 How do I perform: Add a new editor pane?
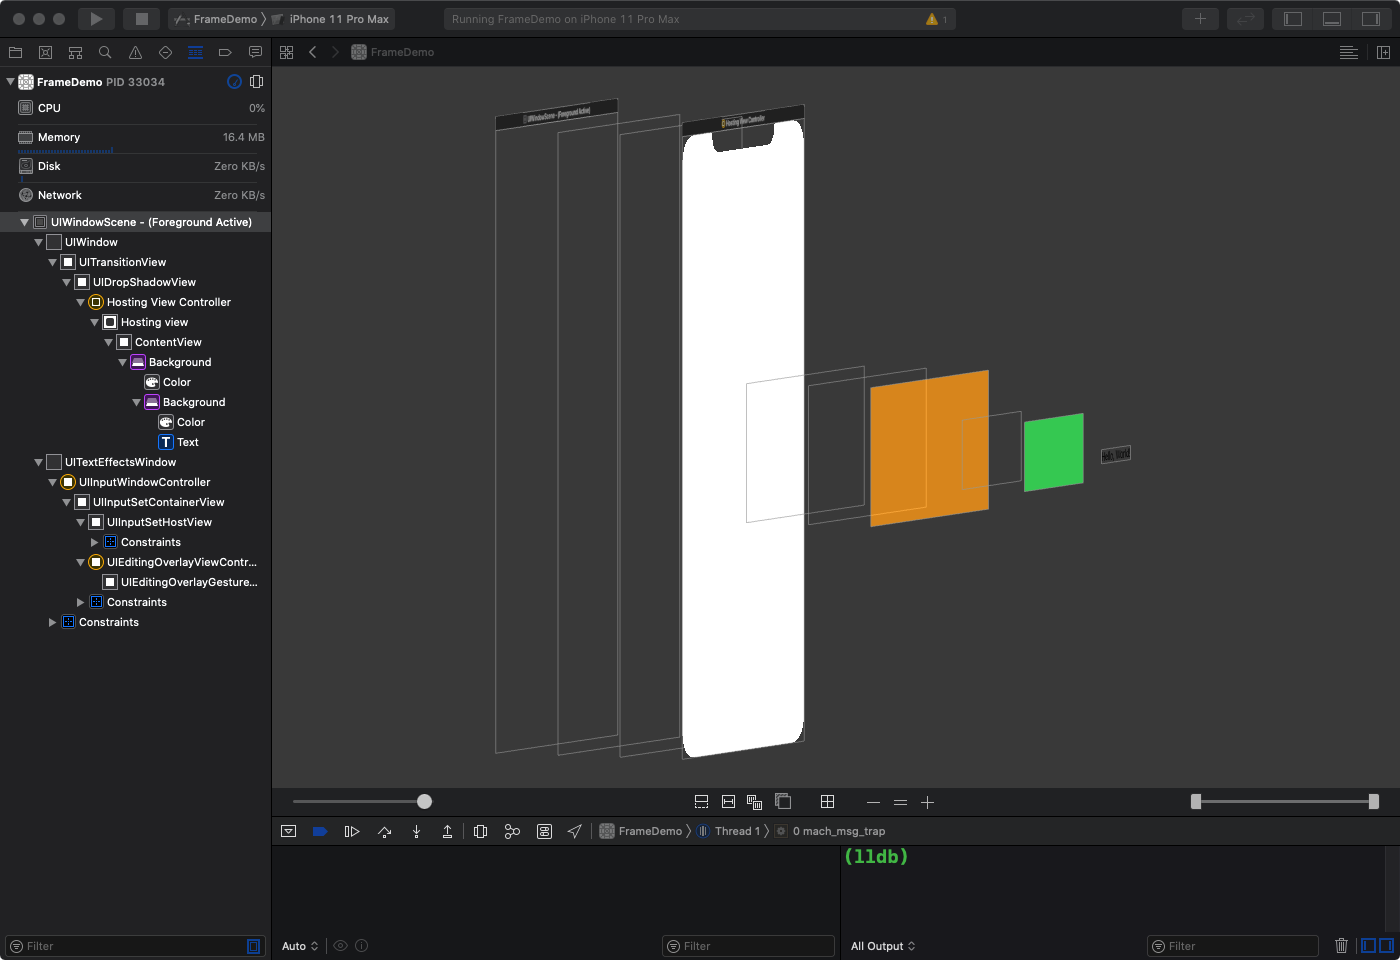1383,52
